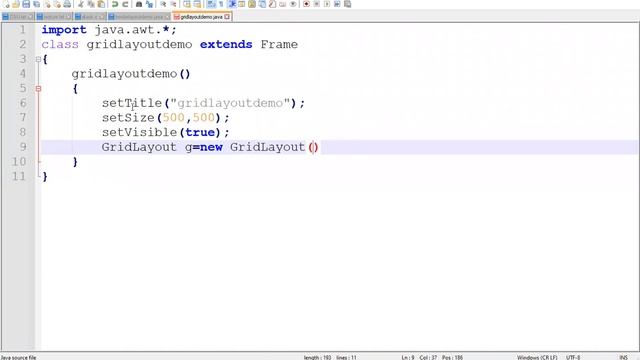Cut selection using the scissors icon
The image size is (640, 360).
coord(80,4)
